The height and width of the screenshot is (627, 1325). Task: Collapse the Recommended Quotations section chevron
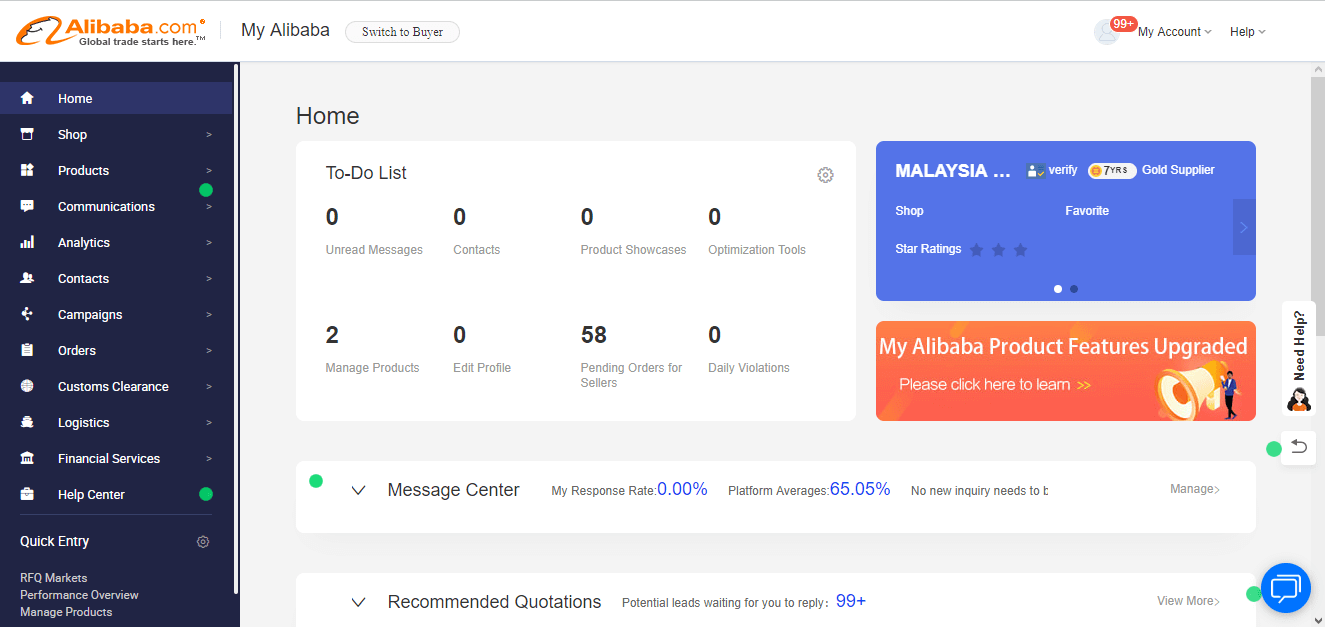pos(359,602)
